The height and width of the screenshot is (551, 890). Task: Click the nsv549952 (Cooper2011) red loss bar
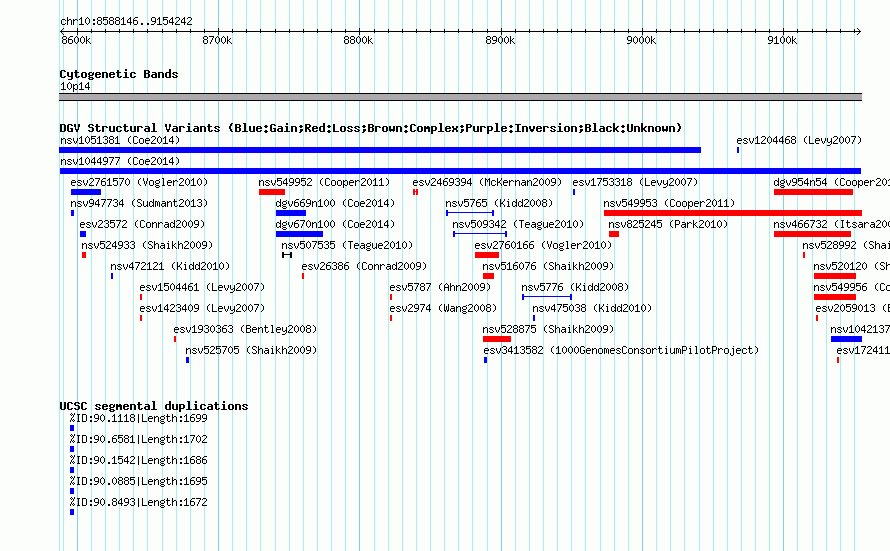pos(272,192)
